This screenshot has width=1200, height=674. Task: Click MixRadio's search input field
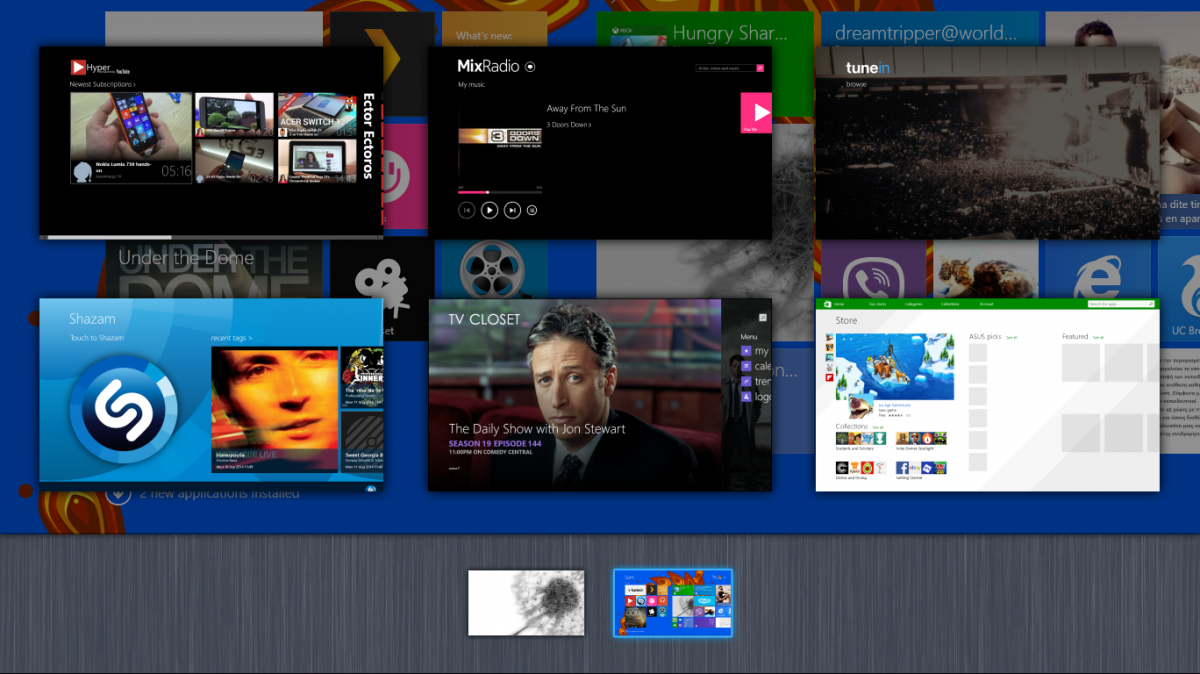tap(726, 68)
